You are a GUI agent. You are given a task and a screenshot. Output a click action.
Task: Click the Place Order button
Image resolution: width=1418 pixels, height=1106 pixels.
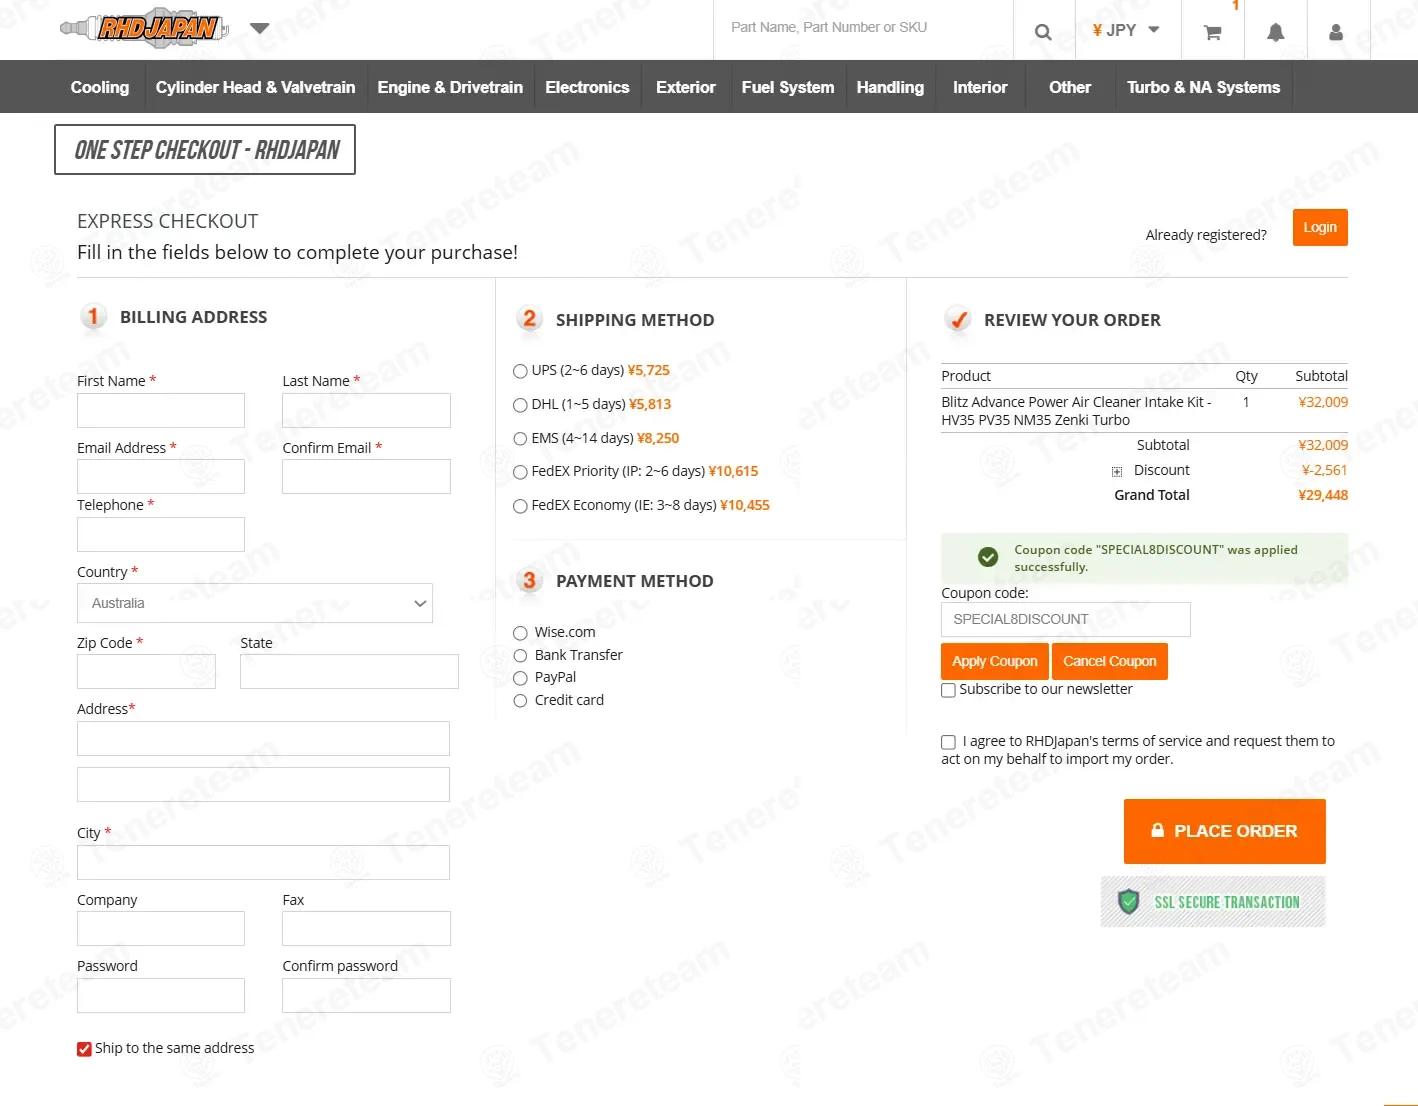(x=1225, y=831)
